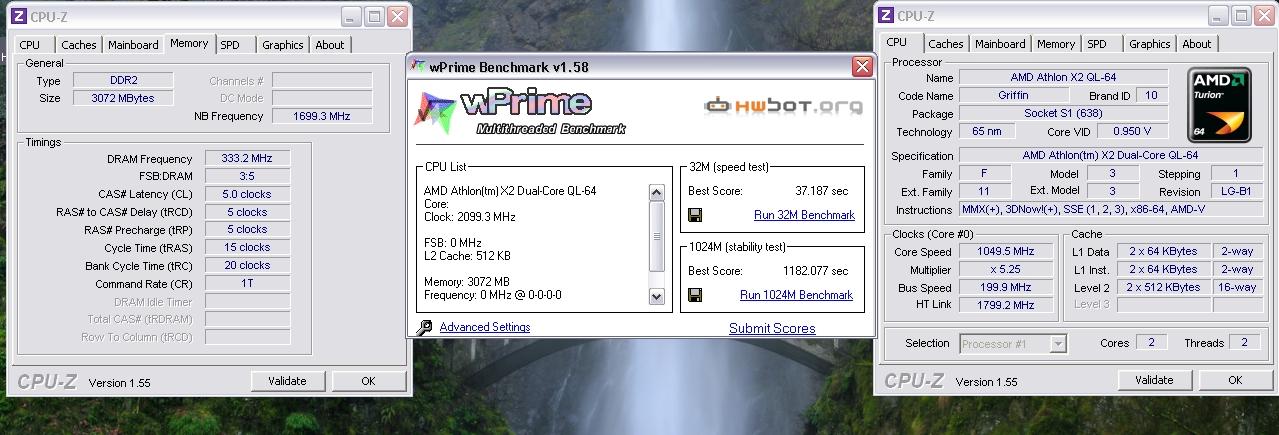Screen dimensions: 1279x435
Task: Click OK in left CPU-Z window
Action: pos(368,381)
